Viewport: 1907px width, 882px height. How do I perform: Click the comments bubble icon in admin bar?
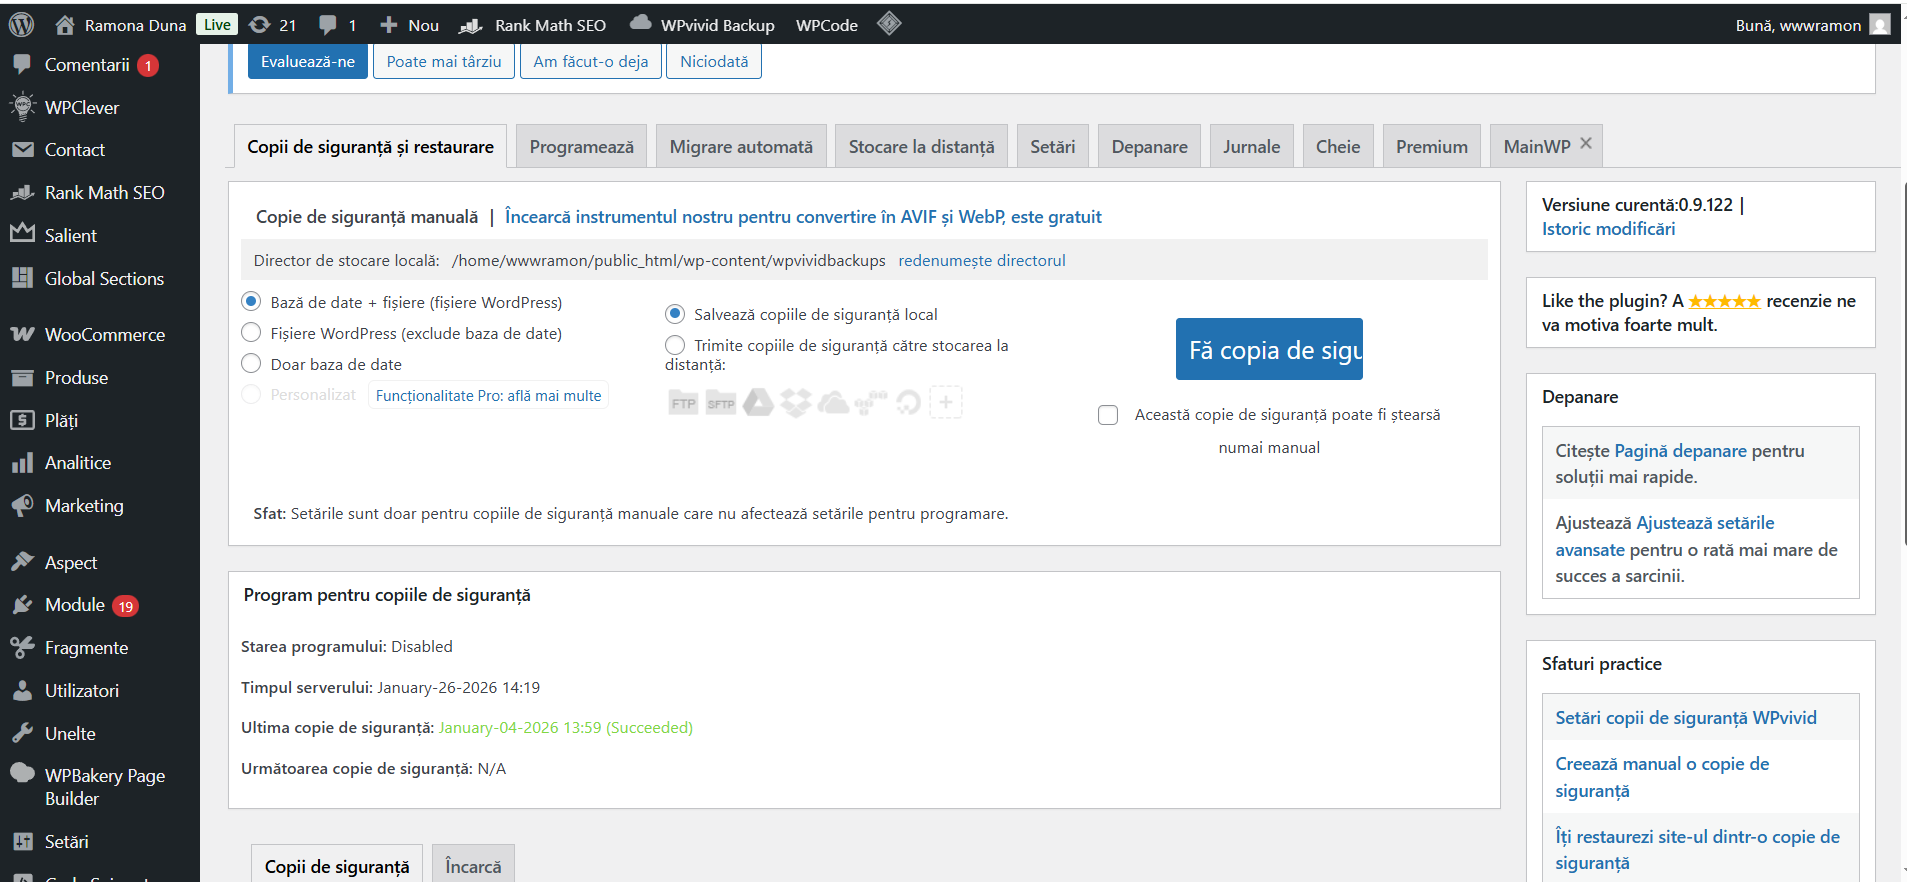[x=328, y=25]
